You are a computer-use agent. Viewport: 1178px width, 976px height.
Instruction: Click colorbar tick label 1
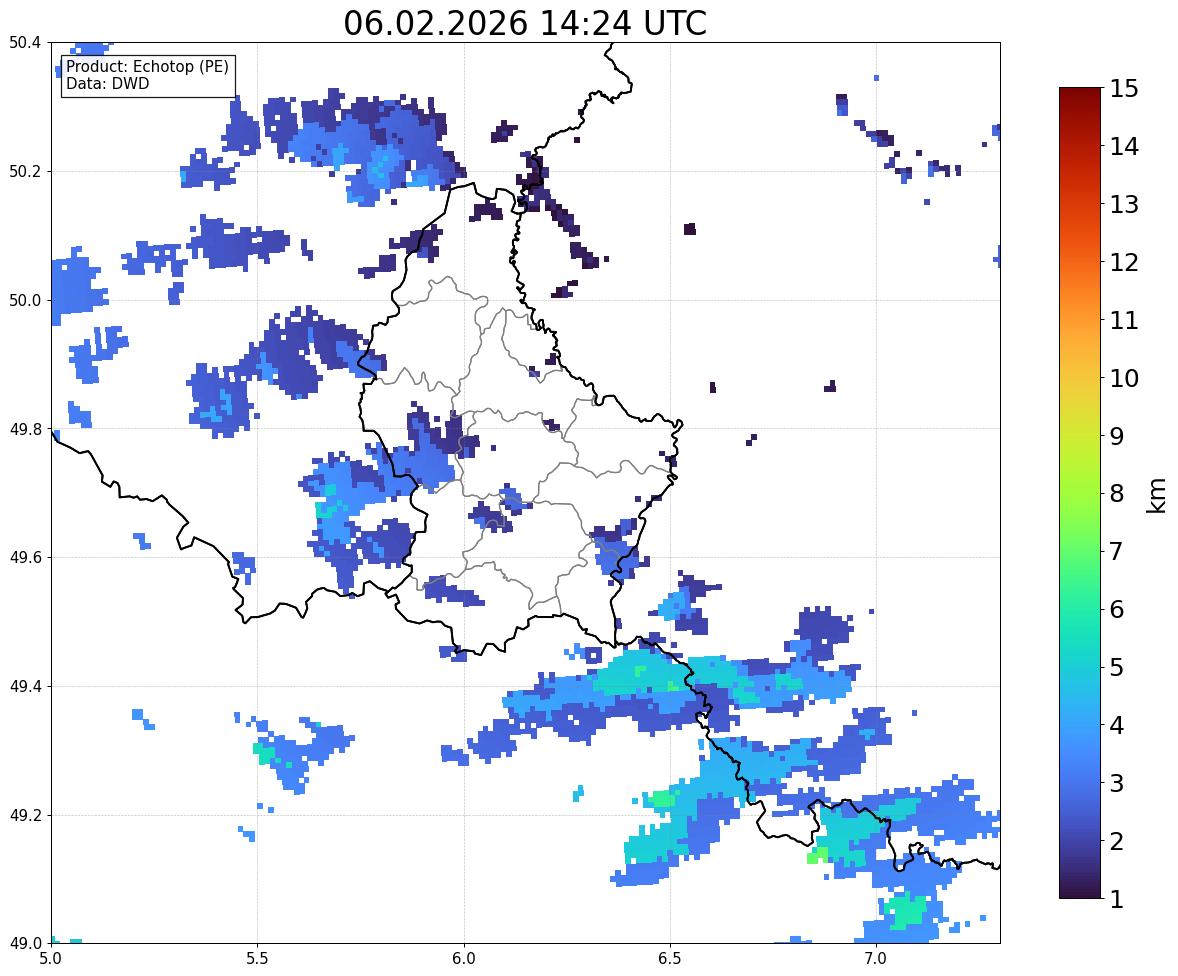tap(1117, 899)
